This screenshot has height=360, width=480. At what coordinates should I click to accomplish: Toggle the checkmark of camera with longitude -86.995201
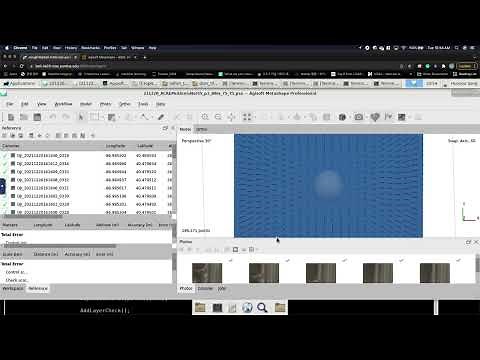5,204
